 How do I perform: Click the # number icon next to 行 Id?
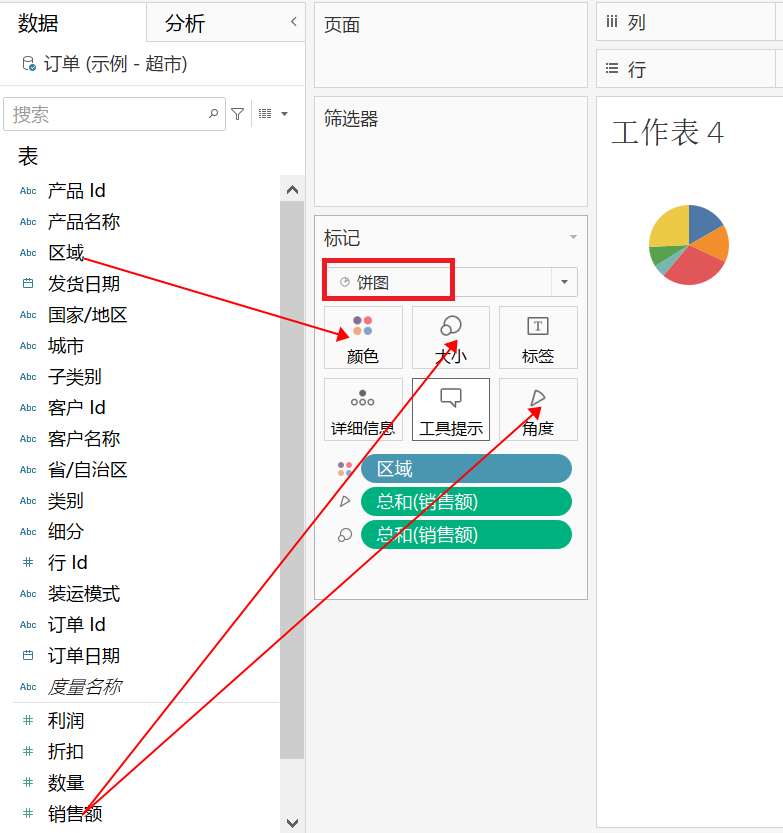point(28,563)
